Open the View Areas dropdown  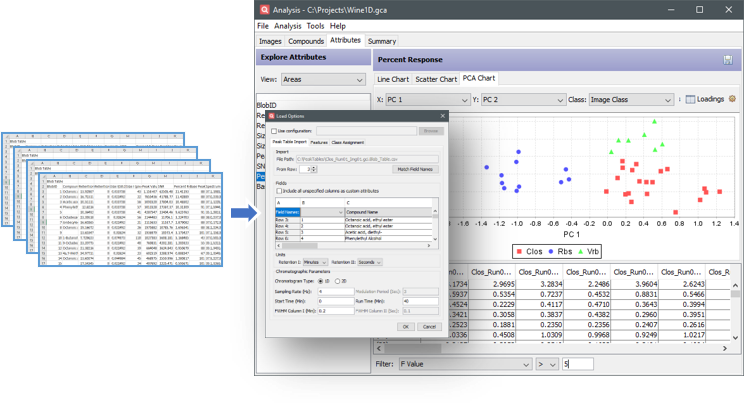point(323,80)
